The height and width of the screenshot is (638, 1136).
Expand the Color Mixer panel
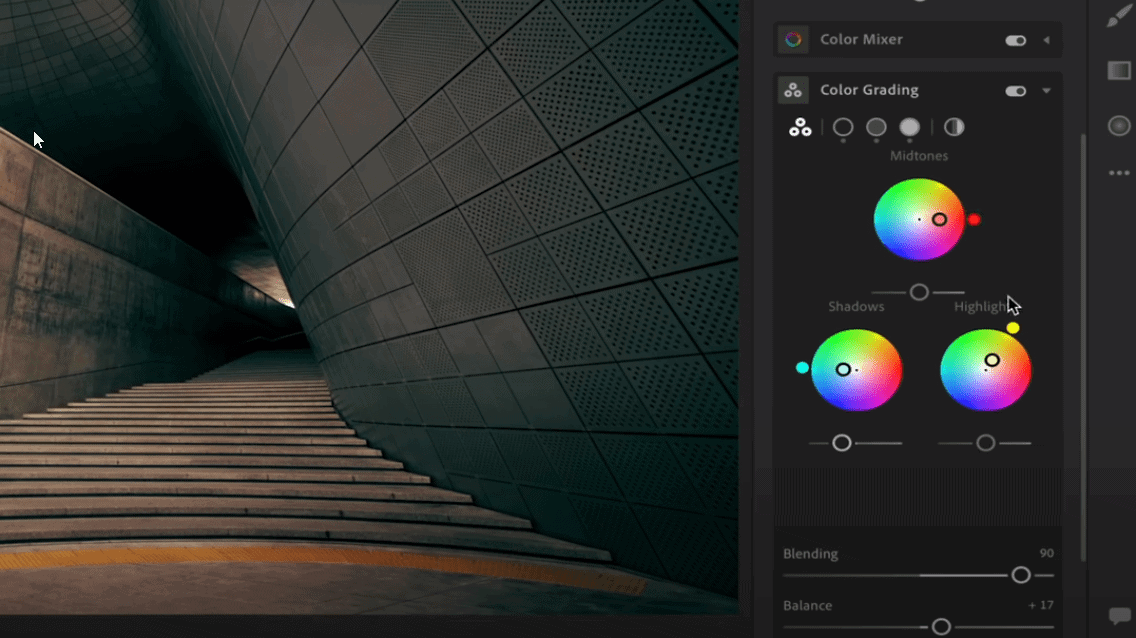pyautogui.click(x=1047, y=39)
